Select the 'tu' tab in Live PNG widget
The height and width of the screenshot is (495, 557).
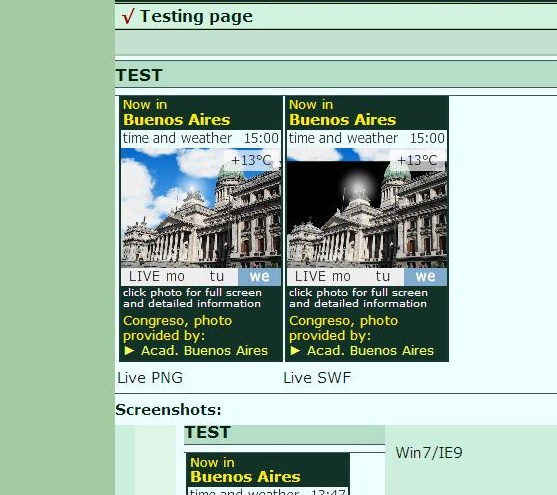click(217, 276)
